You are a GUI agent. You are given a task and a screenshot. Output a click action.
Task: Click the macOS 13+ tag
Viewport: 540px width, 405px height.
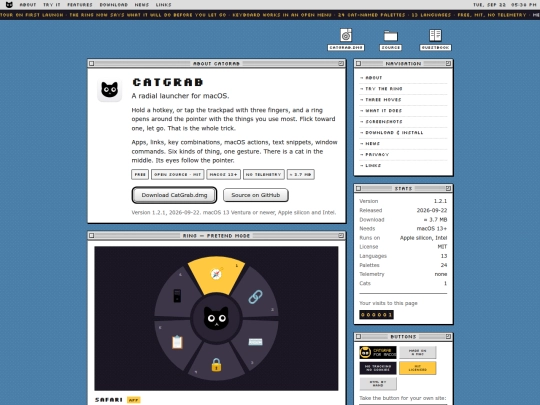coord(224,175)
